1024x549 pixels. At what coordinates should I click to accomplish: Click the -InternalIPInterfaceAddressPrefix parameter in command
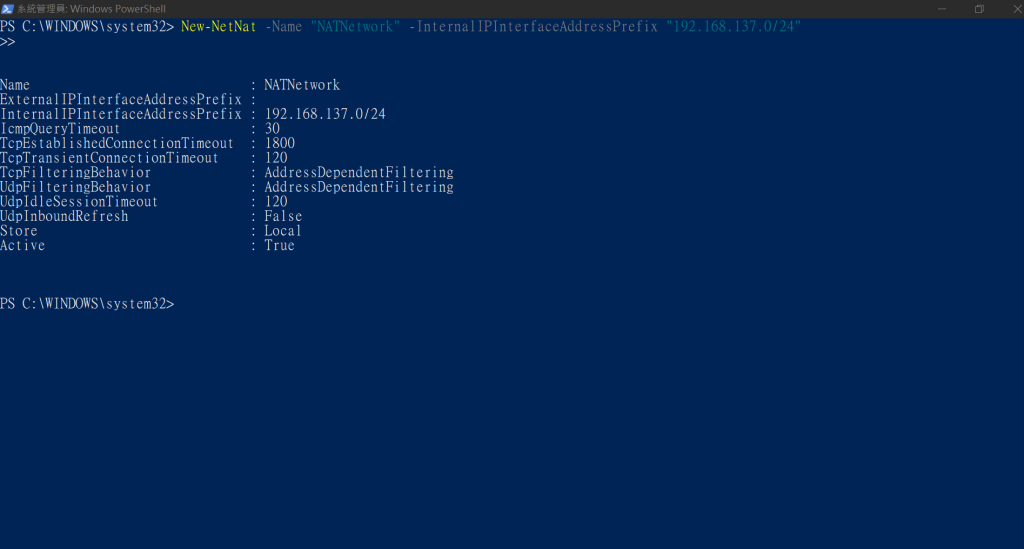pyautogui.click(x=533, y=27)
